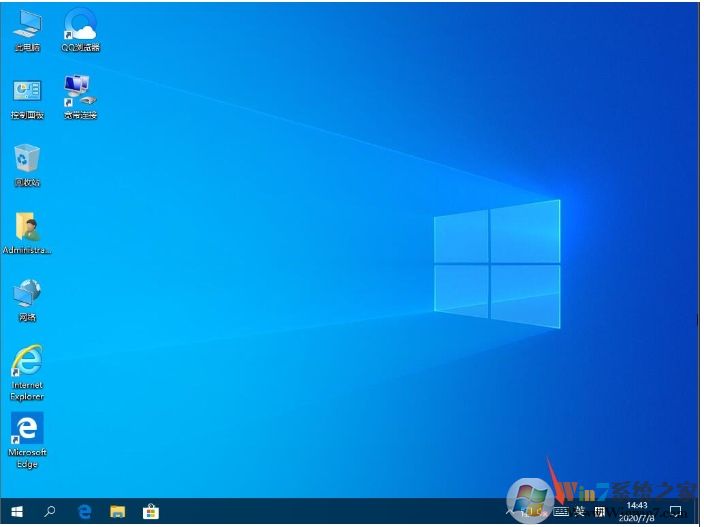Select the Internet Explorer desktop shortcut
704x527 pixels.
[27, 373]
